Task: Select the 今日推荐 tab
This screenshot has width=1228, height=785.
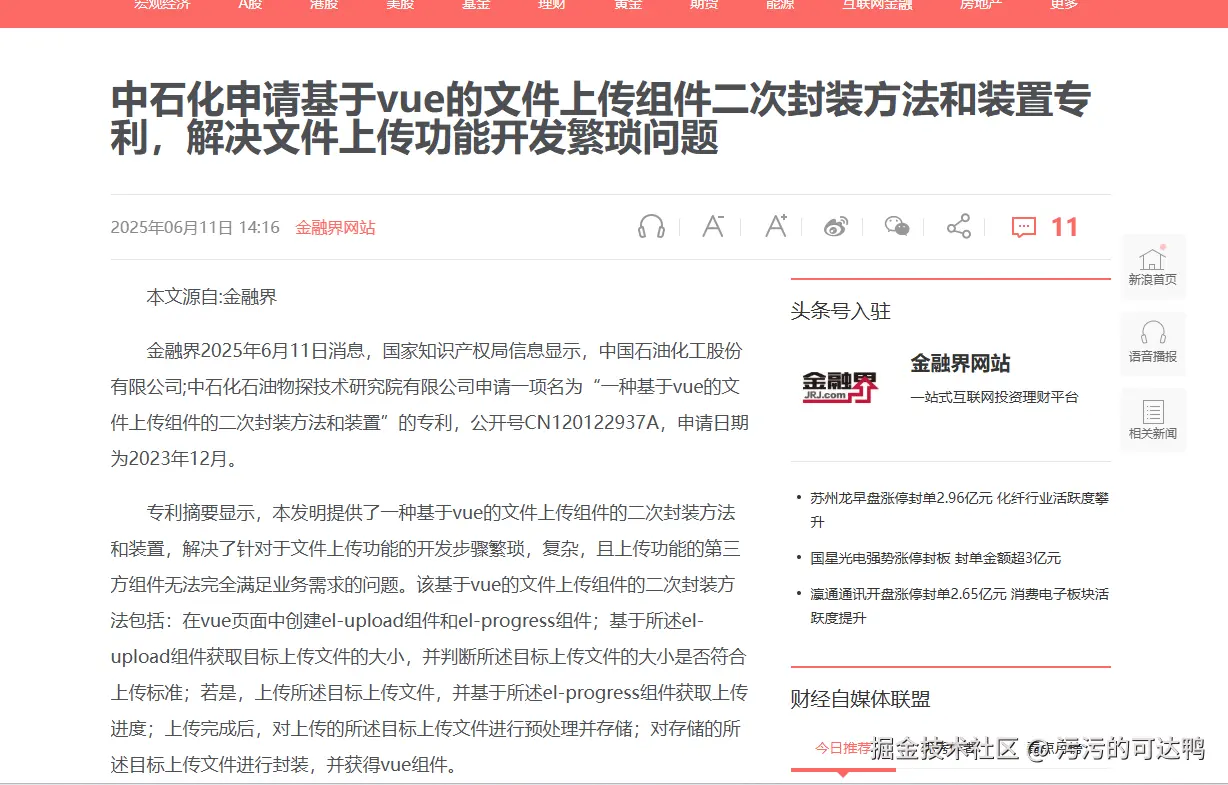Action: (x=843, y=748)
